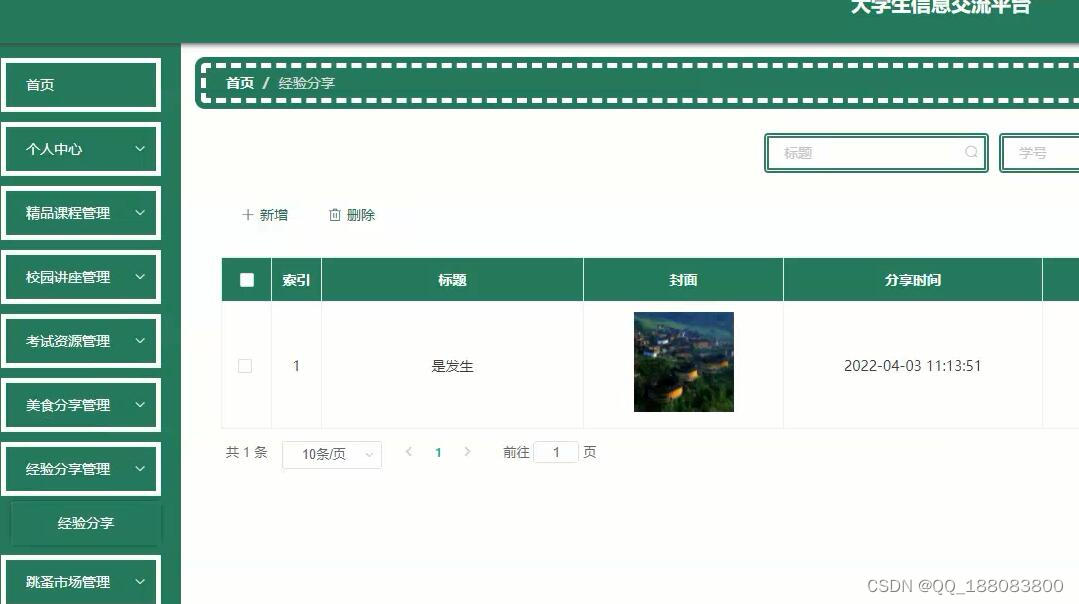The height and width of the screenshot is (604, 1079).
Task: Expand the 跳蚤市场管理 sidebar menu
Action: [x=81, y=581]
